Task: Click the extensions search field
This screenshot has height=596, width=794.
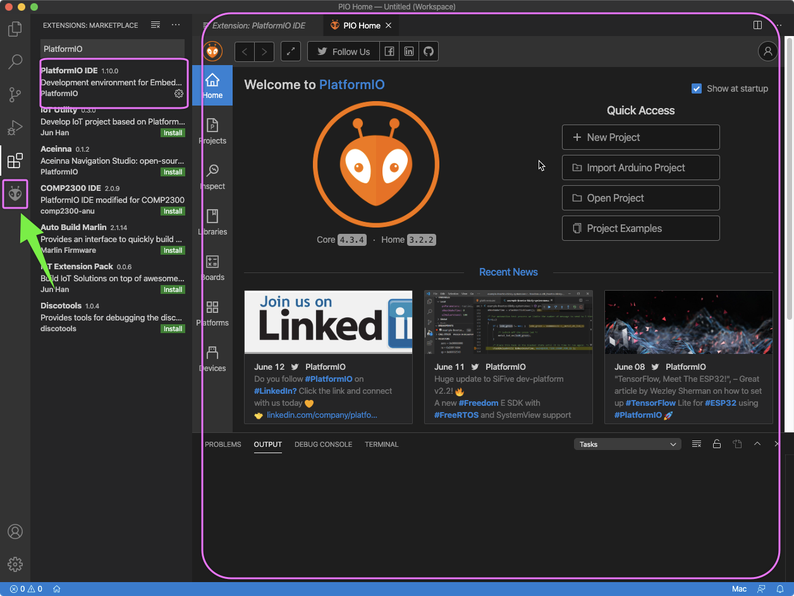Action: point(112,48)
